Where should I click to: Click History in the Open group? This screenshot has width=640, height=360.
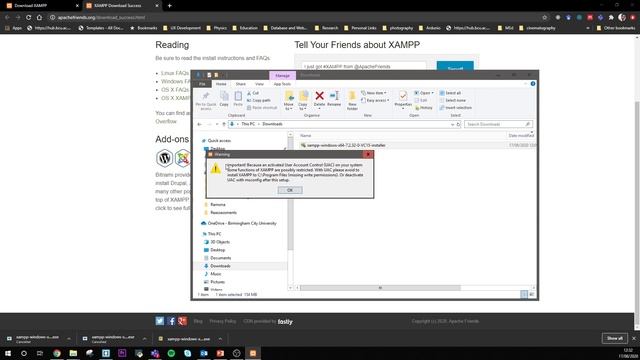[x=424, y=108]
